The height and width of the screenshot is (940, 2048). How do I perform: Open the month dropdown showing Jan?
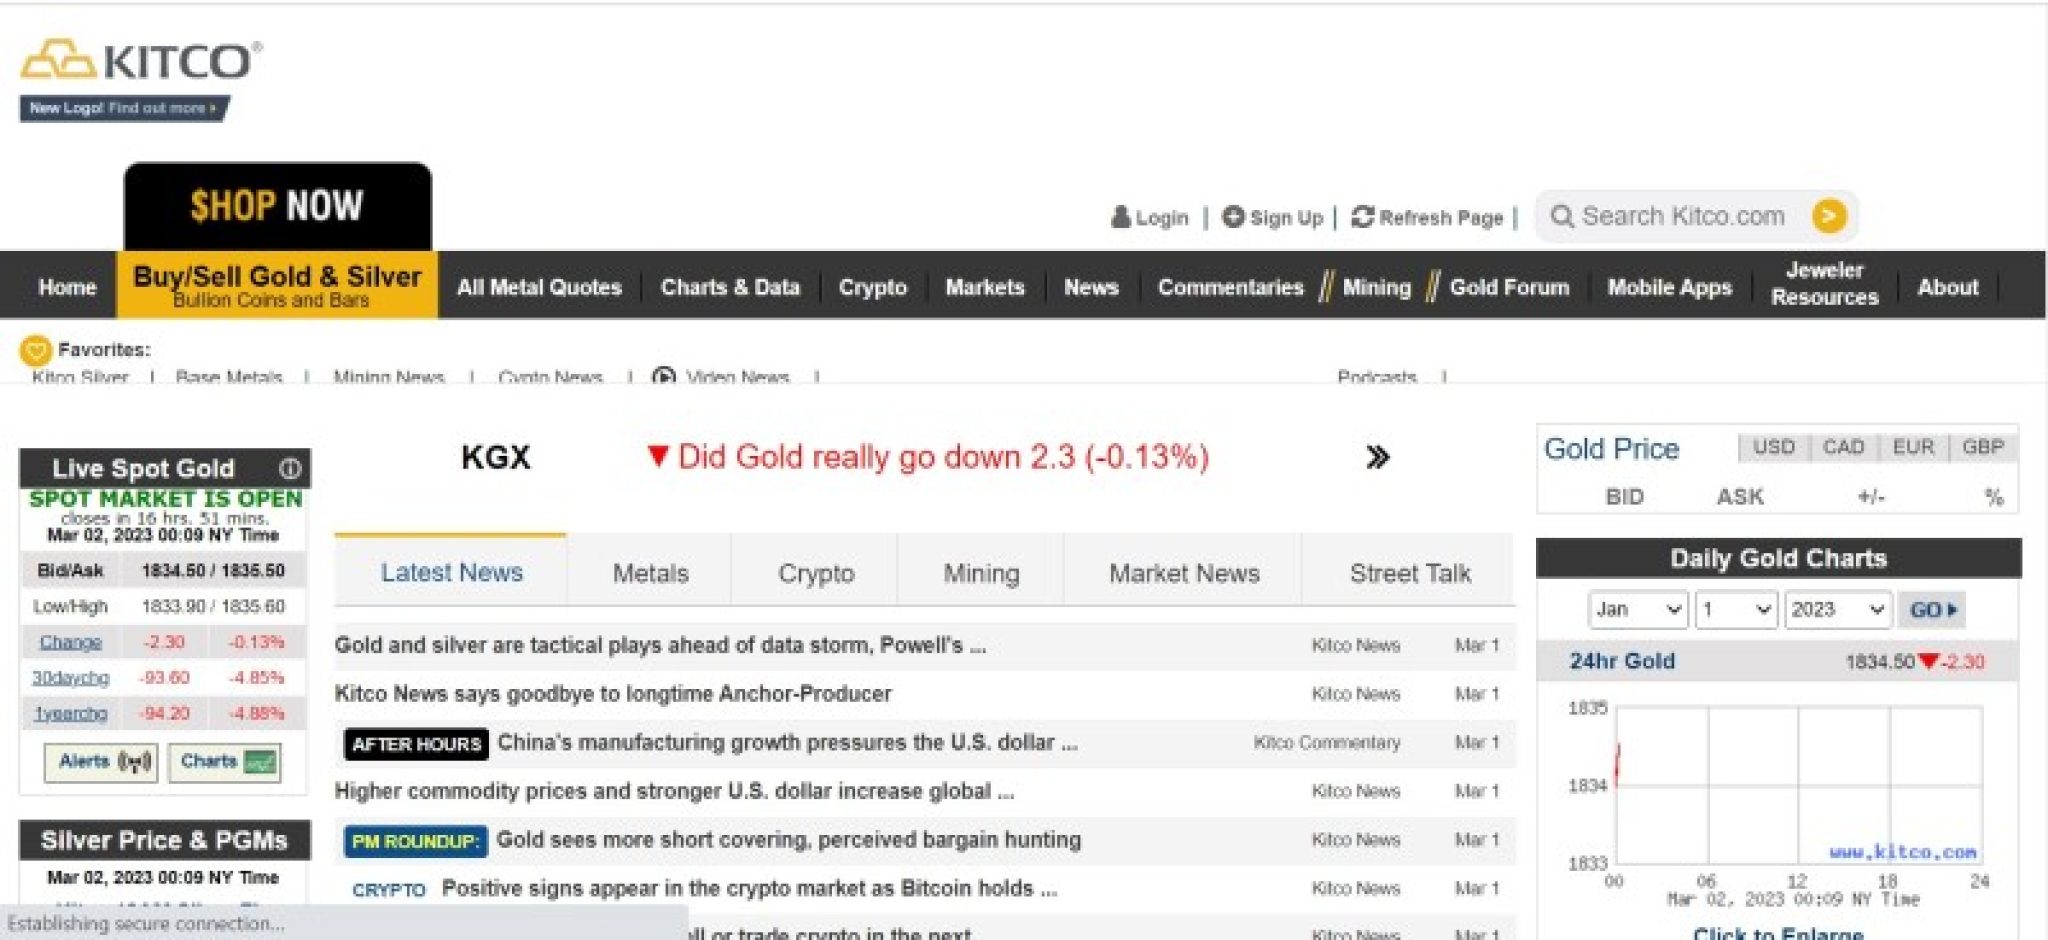[1637, 609]
